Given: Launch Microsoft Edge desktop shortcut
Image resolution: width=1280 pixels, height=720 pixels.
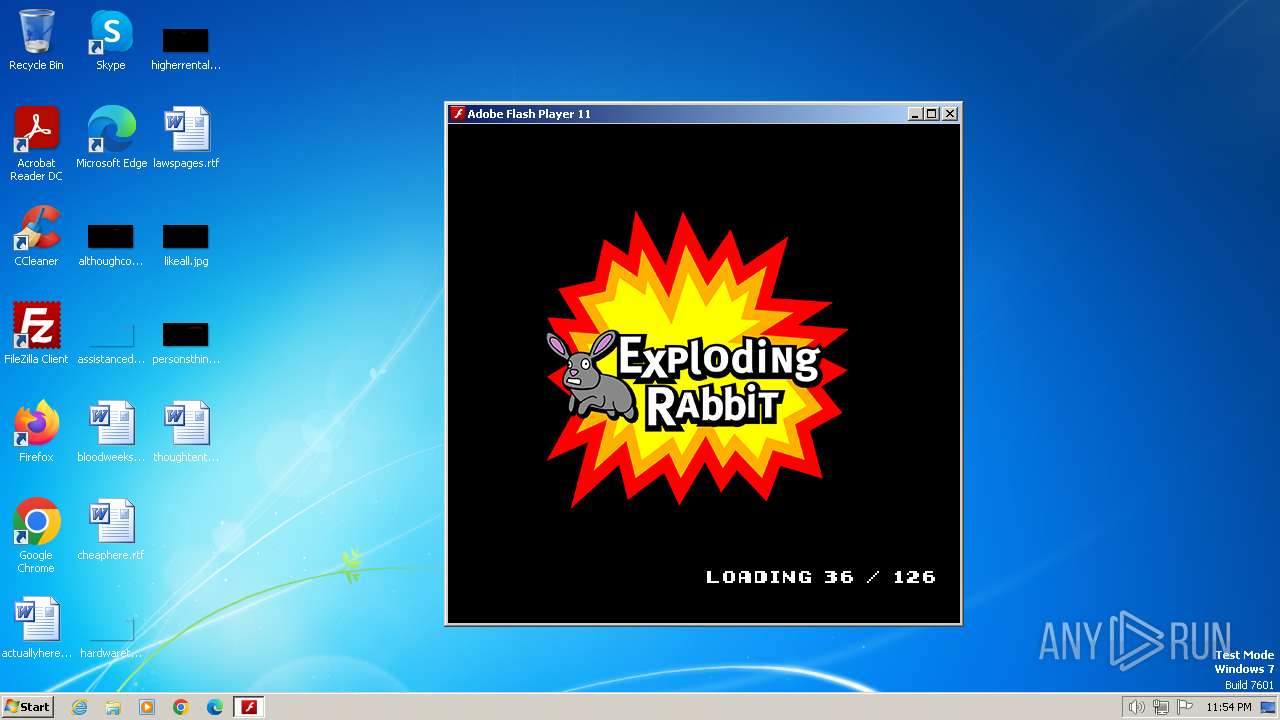Looking at the screenshot, I should click(x=111, y=137).
